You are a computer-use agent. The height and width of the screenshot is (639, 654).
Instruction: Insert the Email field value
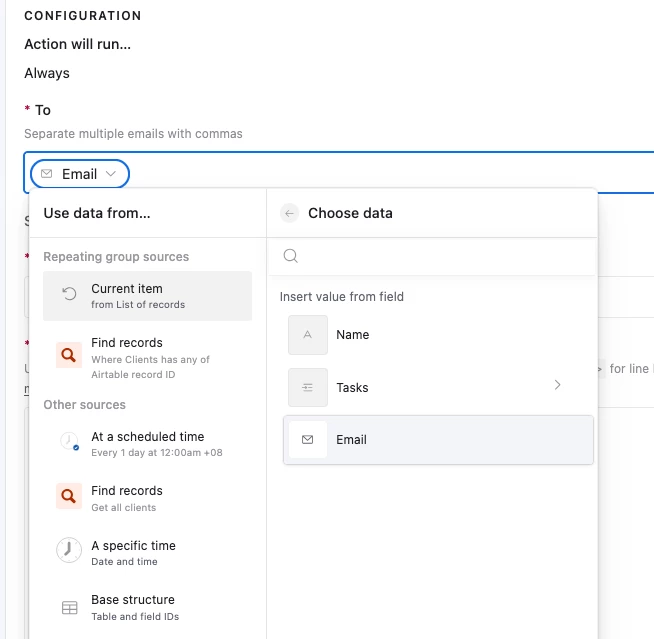(x=438, y=440)
